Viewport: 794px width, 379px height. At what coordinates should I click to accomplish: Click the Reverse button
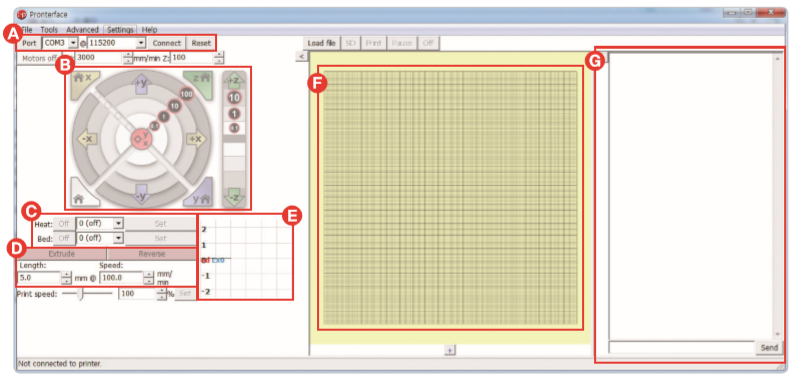point(151,254)
